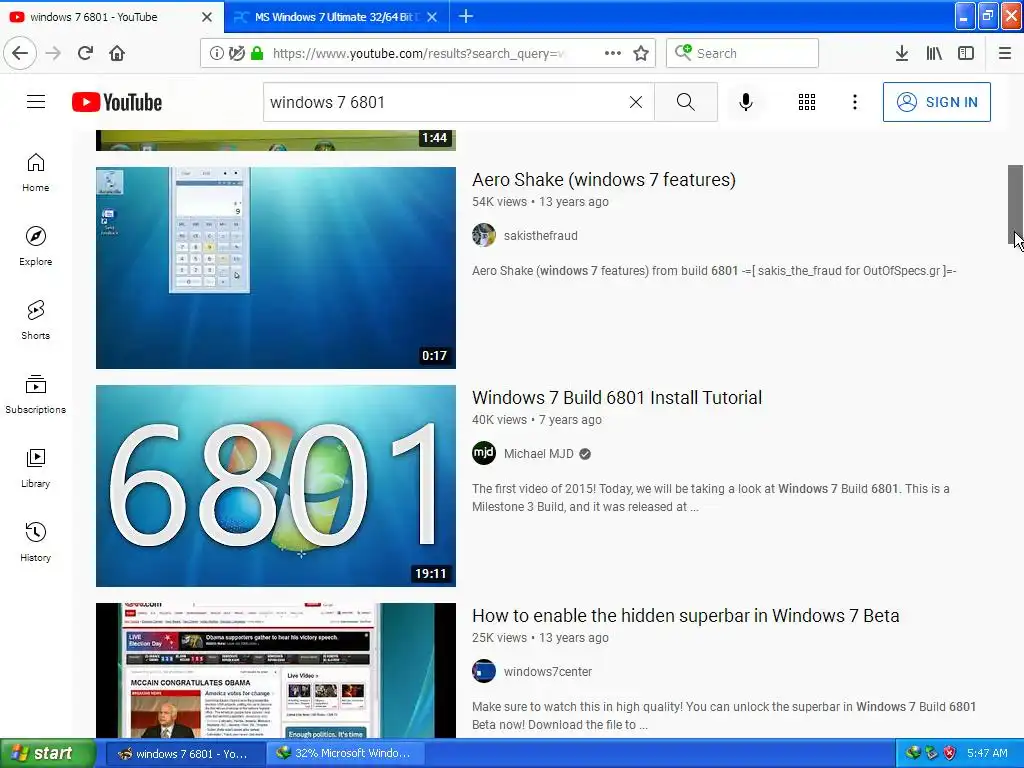The height and width of the screenshot is (768, 1024).
Task: Open the Firefox downloads panel
Action: click(x=902, y=53)
